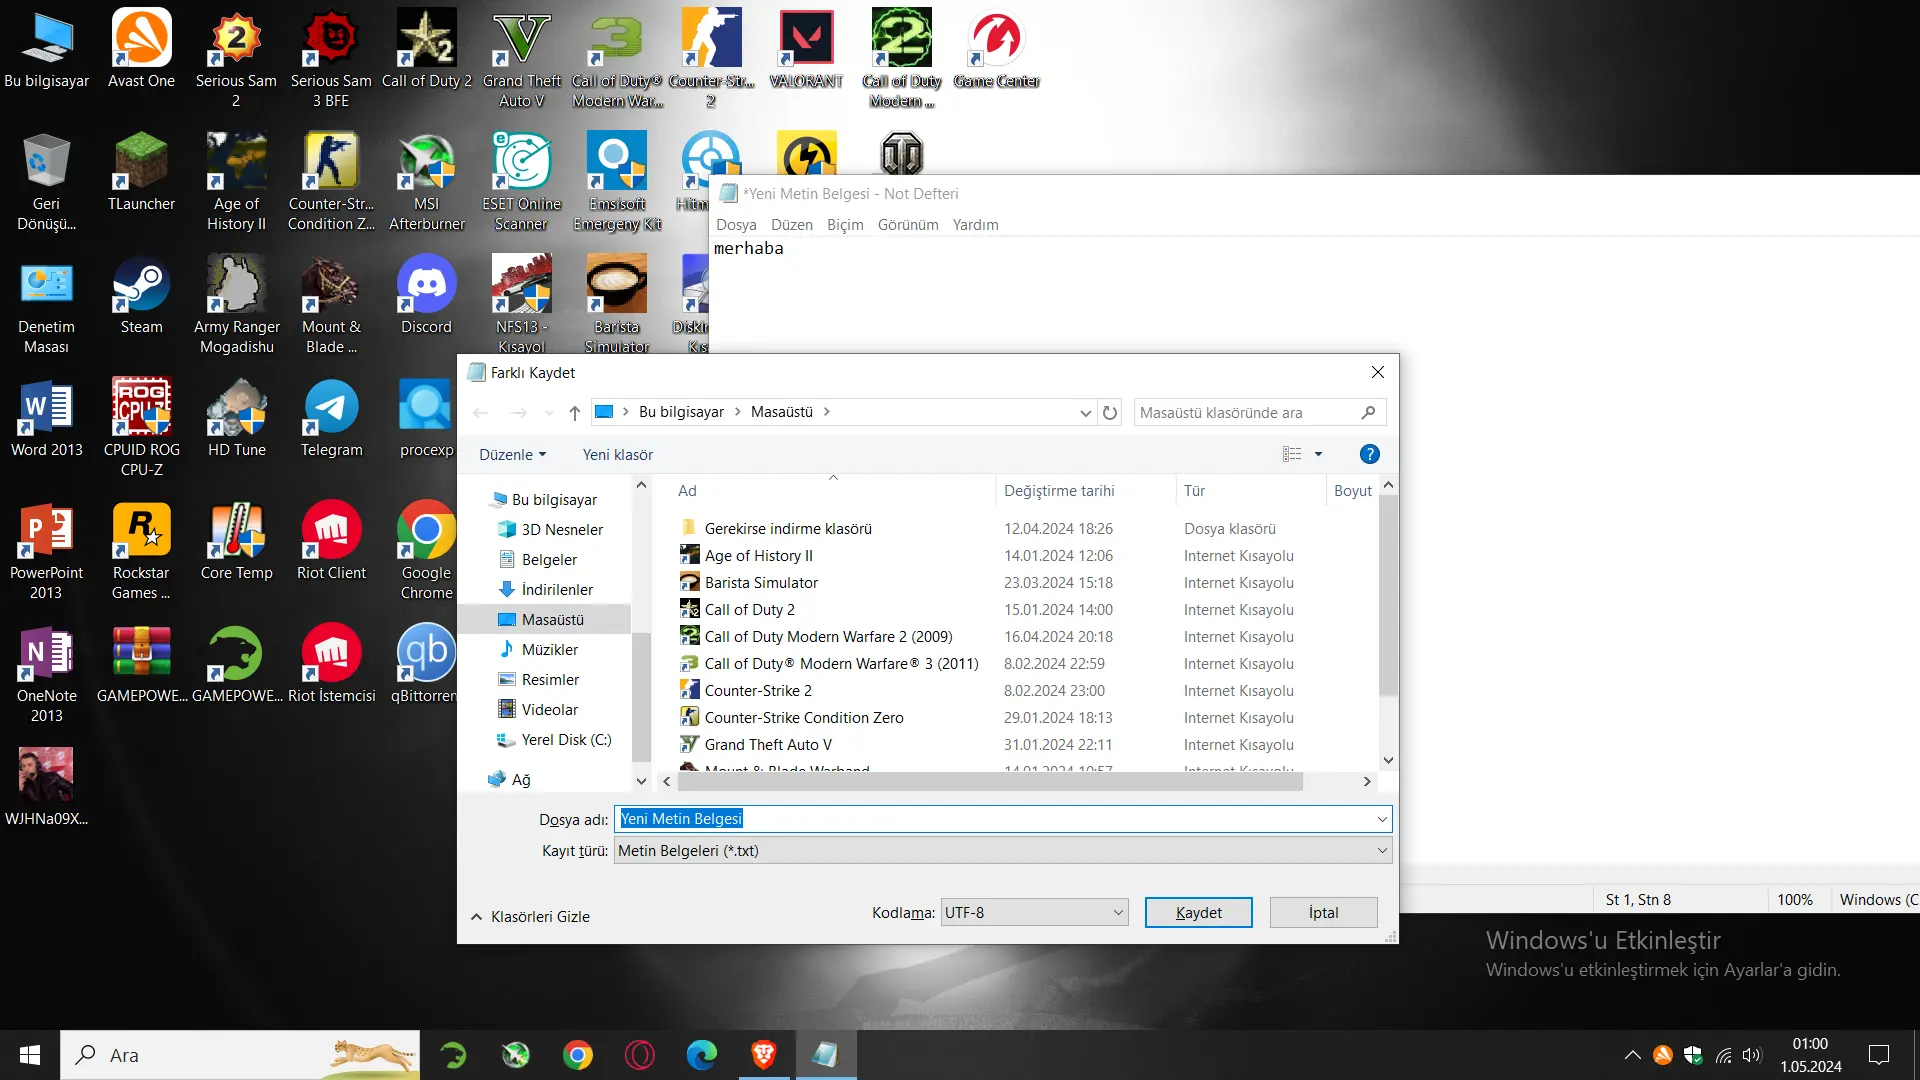Open the Discord desktop shortcut
Viewport: 1920px width, 1080px height.
427,294
